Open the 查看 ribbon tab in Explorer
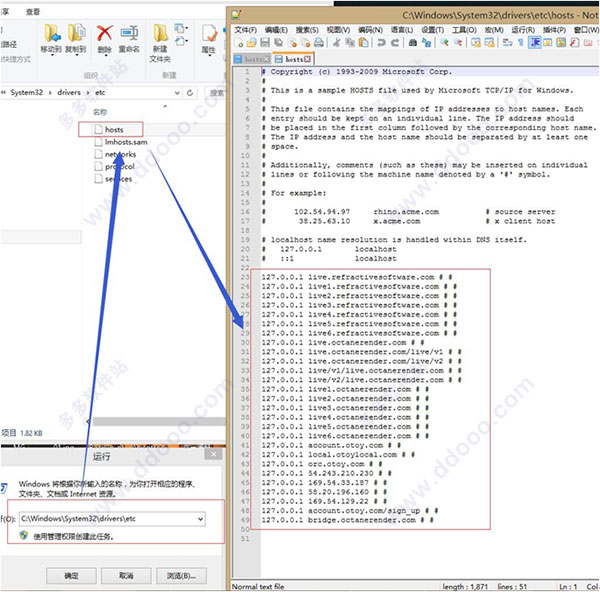The width and height of the screenshot is (600, 592). [33, 12]
